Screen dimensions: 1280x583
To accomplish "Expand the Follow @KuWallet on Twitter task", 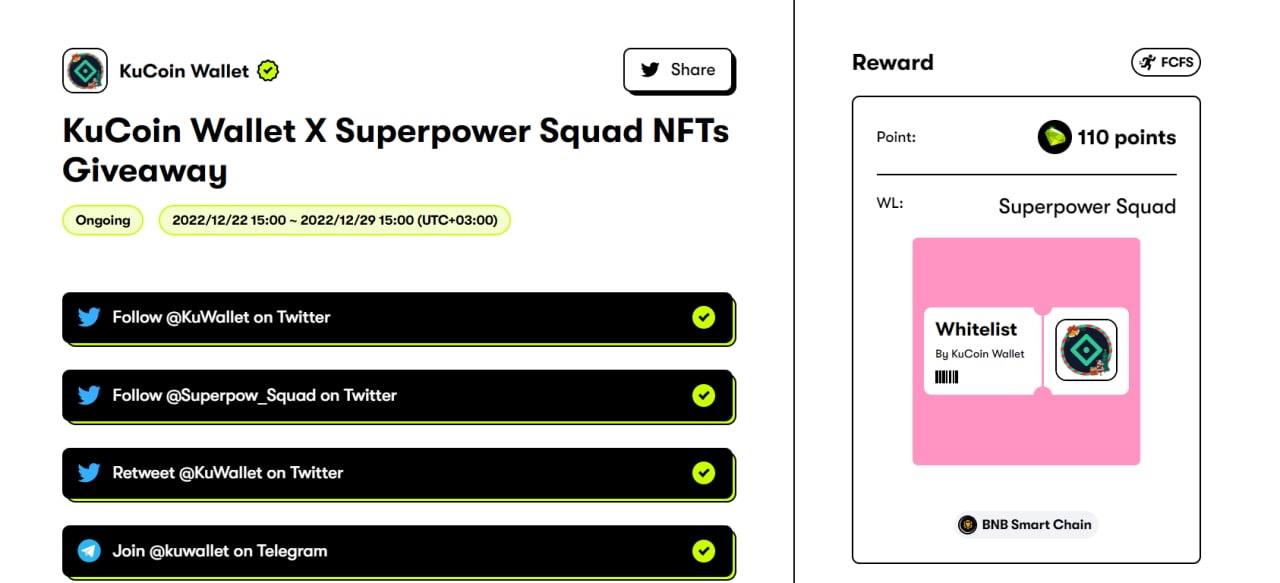I will tap(400, 317).
